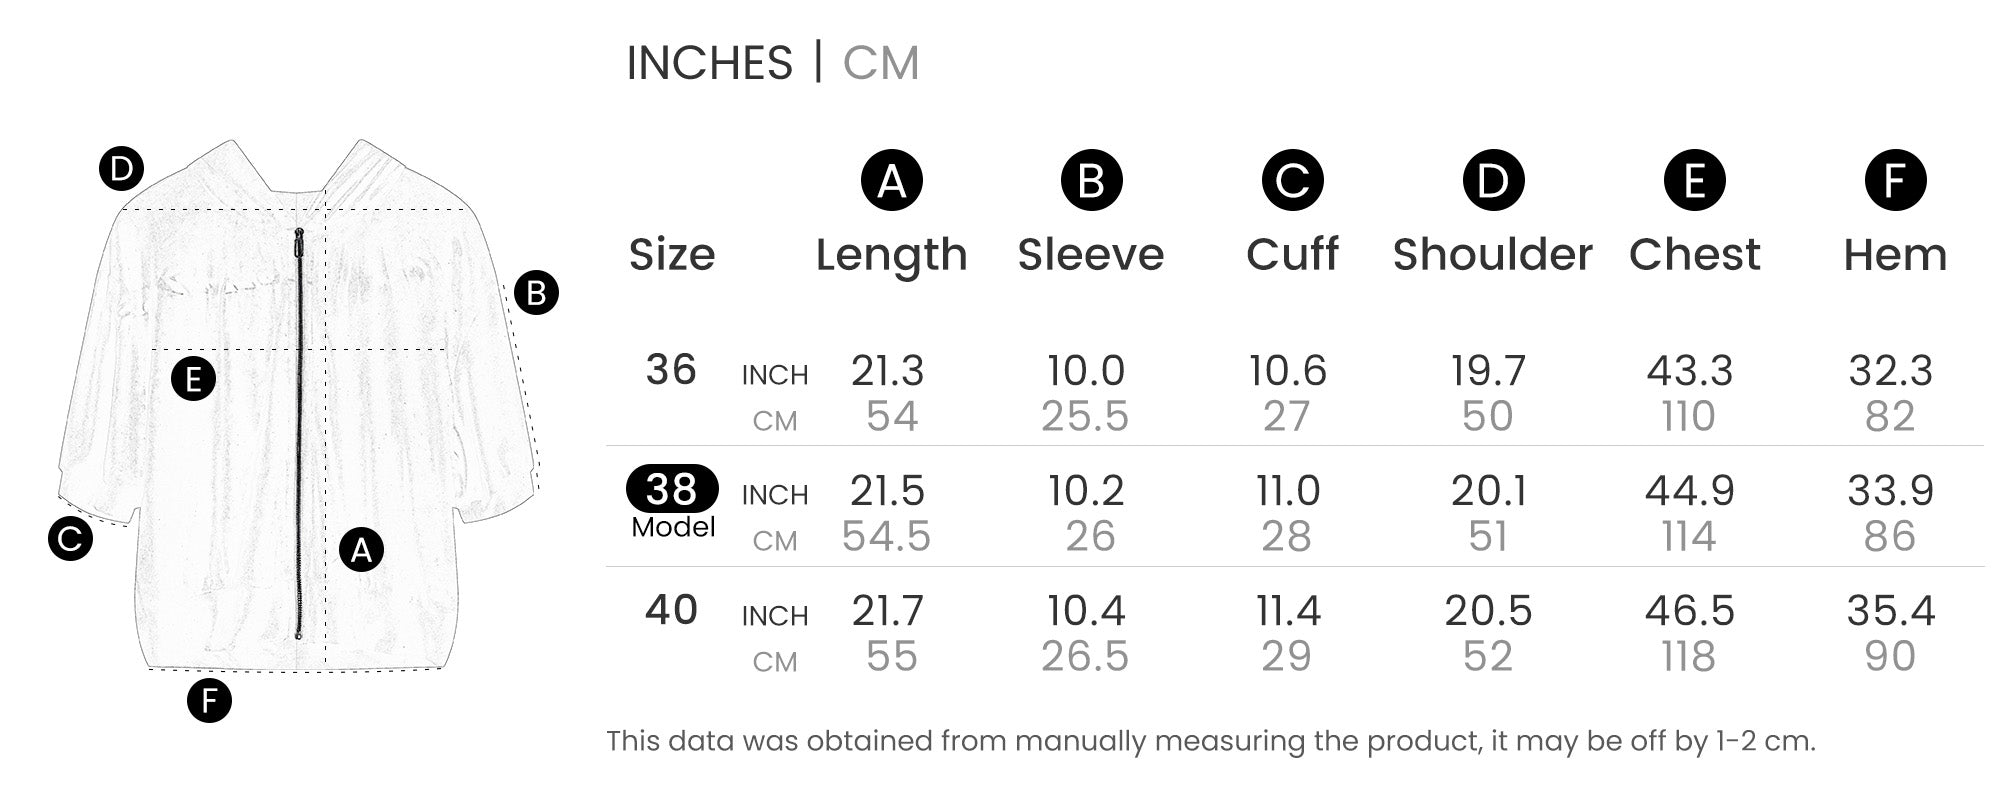Image resolution: width=2000 pixels, height=806 pixels.
Task: Select size 36 row label
Action: tap(670, 370)
